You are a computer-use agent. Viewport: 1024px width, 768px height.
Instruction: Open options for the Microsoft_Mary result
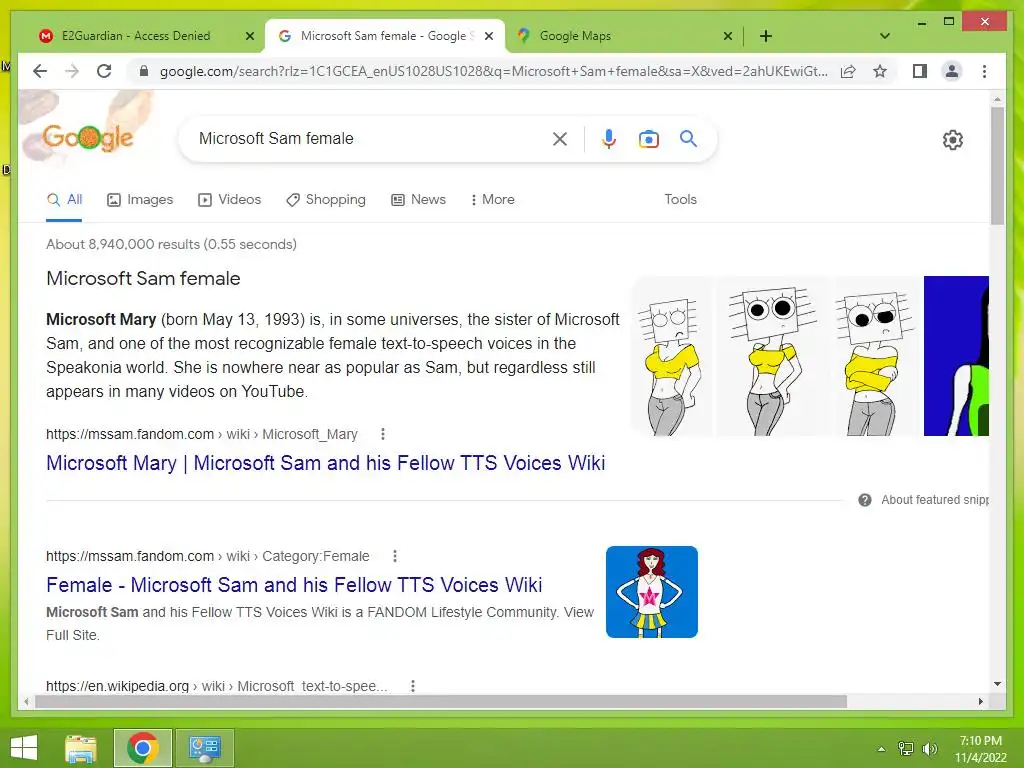[x=383, y=434]
